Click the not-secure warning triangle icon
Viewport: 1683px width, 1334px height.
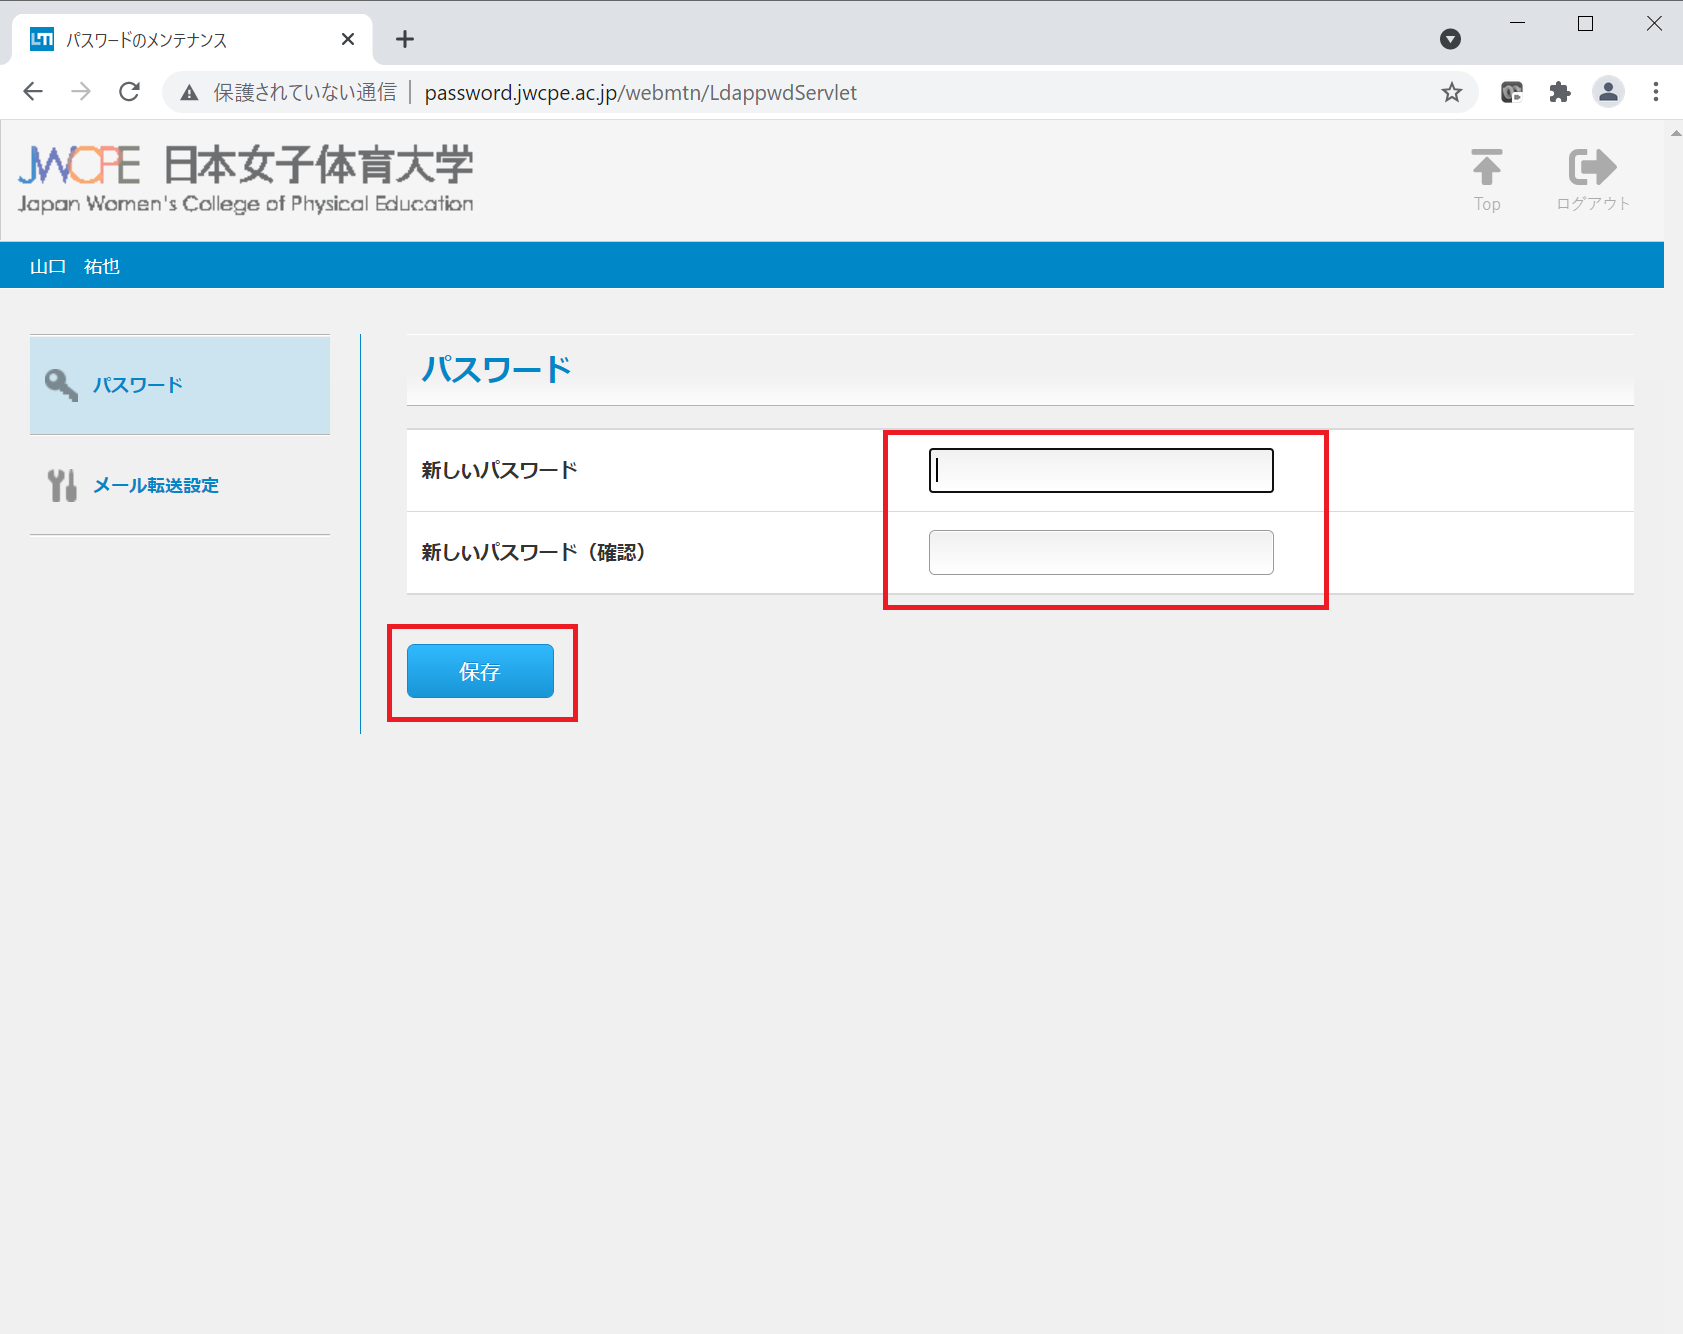point(189,93)
